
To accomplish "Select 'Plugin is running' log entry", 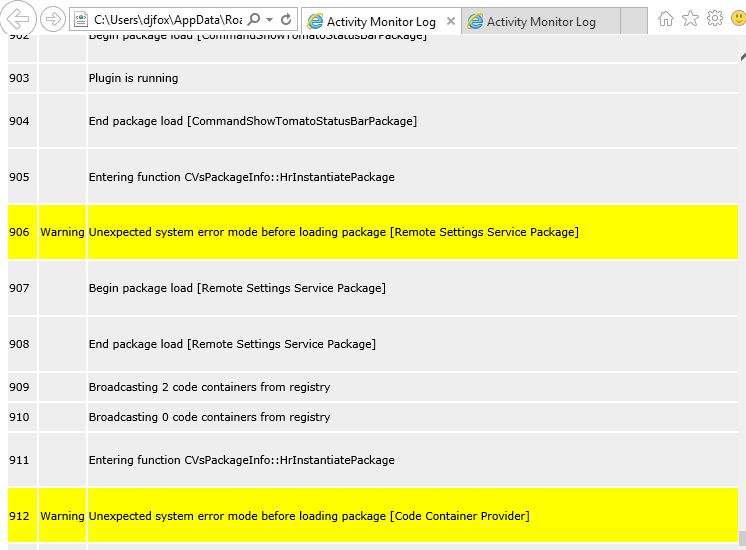I will 133,78.
